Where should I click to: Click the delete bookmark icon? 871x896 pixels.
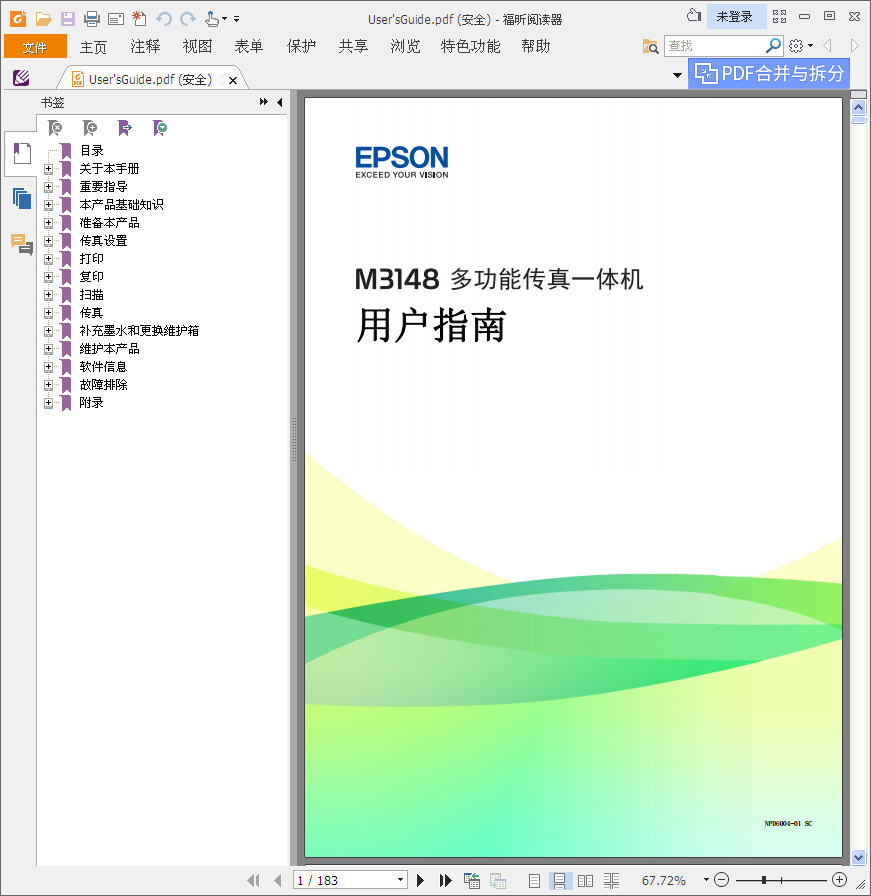point(55,128)
